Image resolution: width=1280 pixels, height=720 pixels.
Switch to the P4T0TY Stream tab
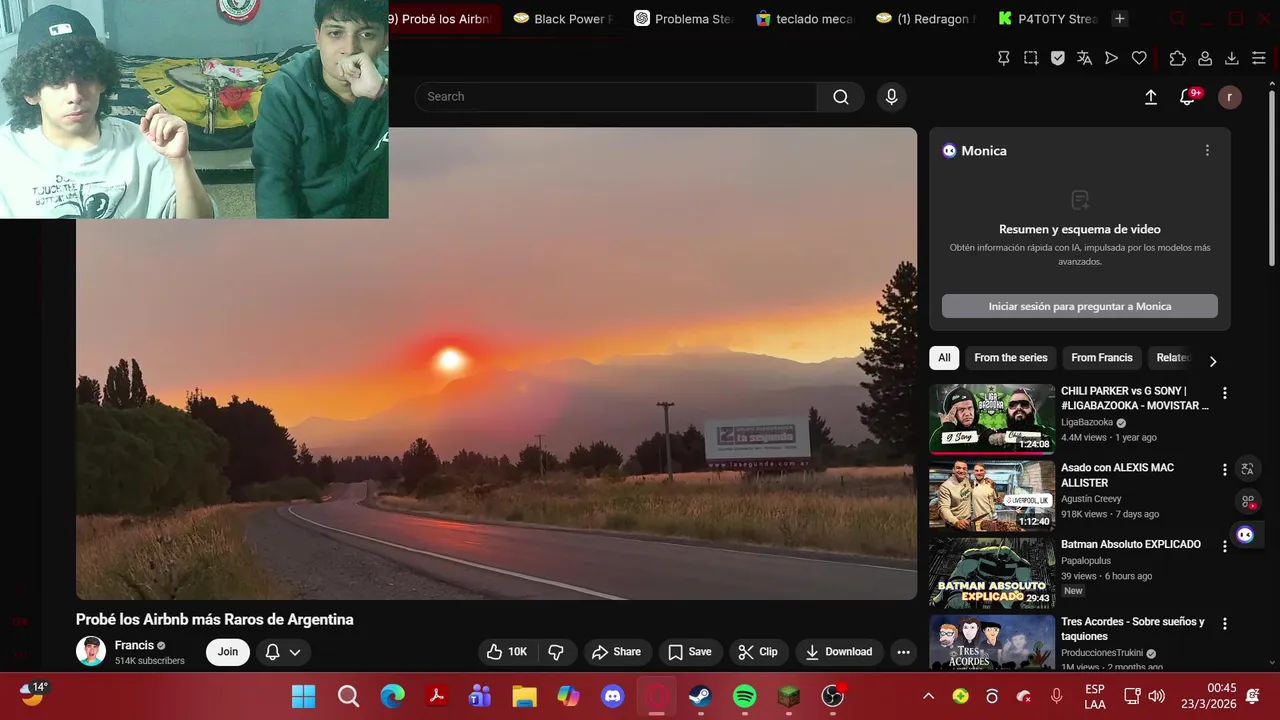point(1048,19)
